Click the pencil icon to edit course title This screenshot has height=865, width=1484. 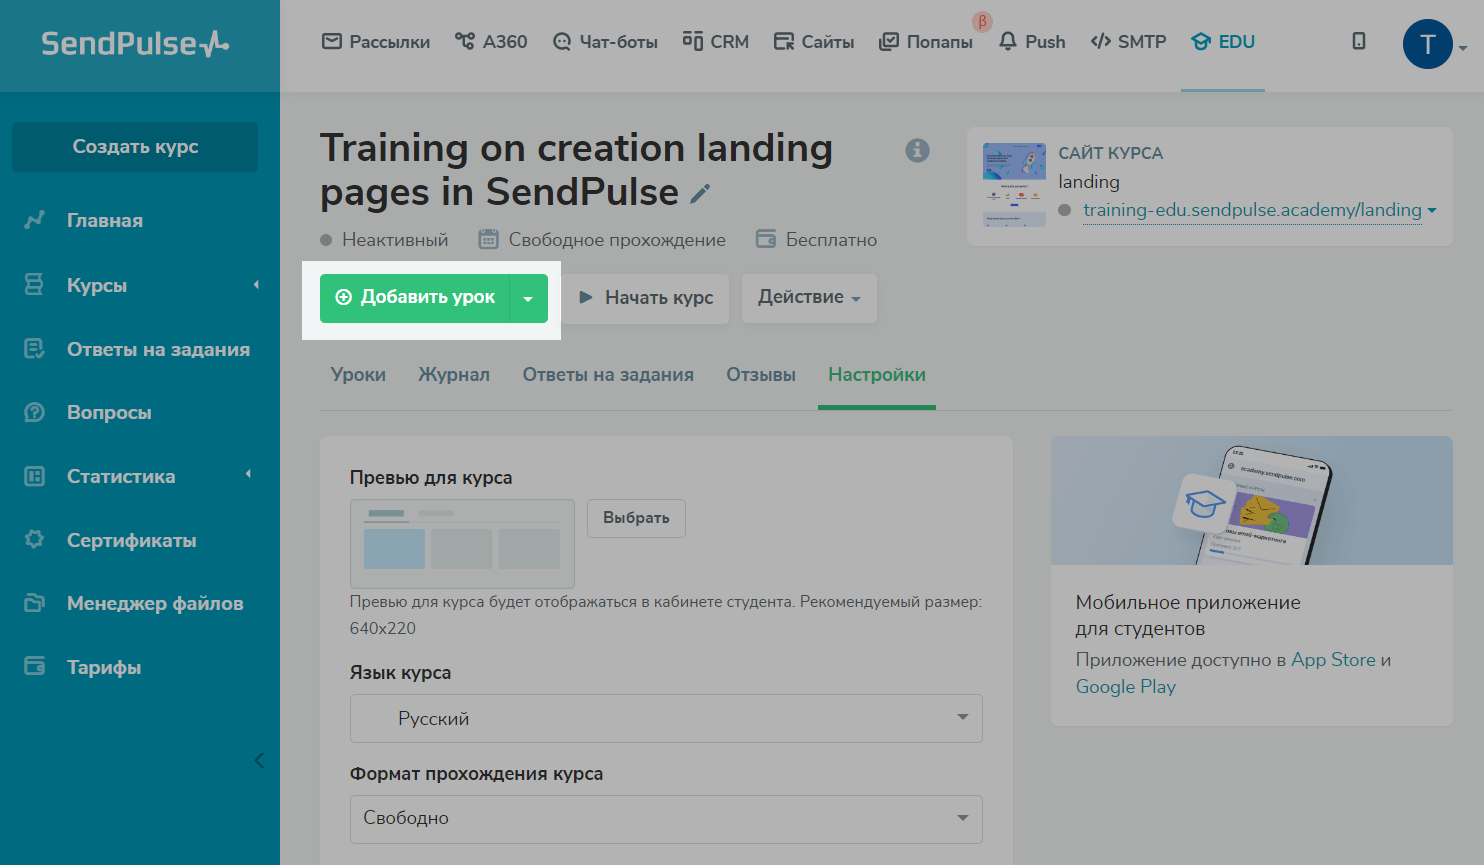pyautogui.click(x=700, y=193)
